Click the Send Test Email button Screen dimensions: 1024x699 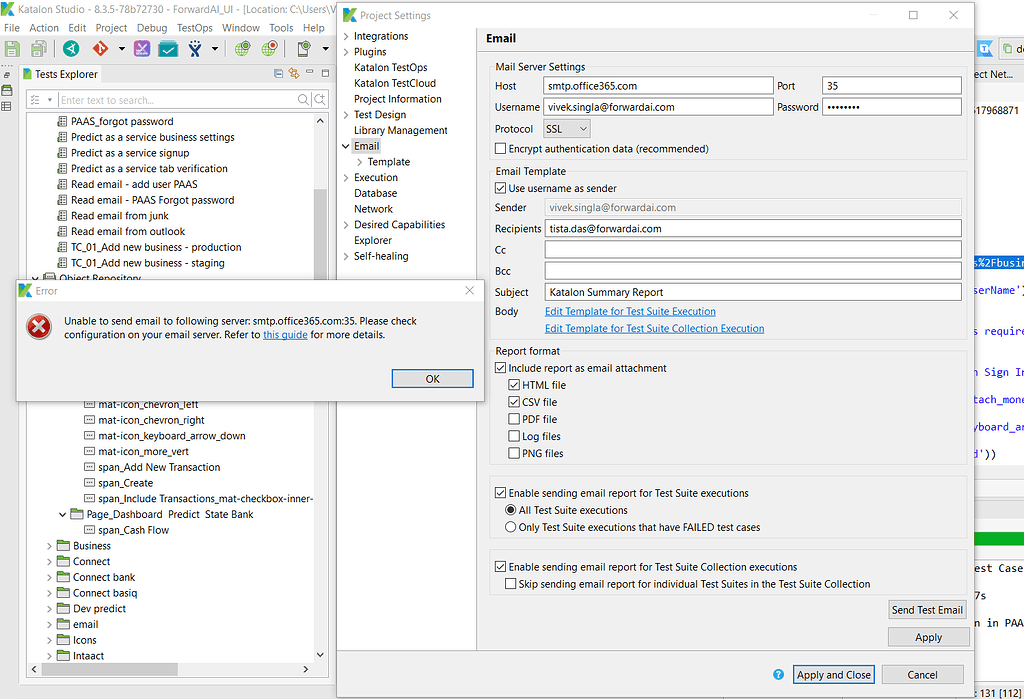(927, 609)
